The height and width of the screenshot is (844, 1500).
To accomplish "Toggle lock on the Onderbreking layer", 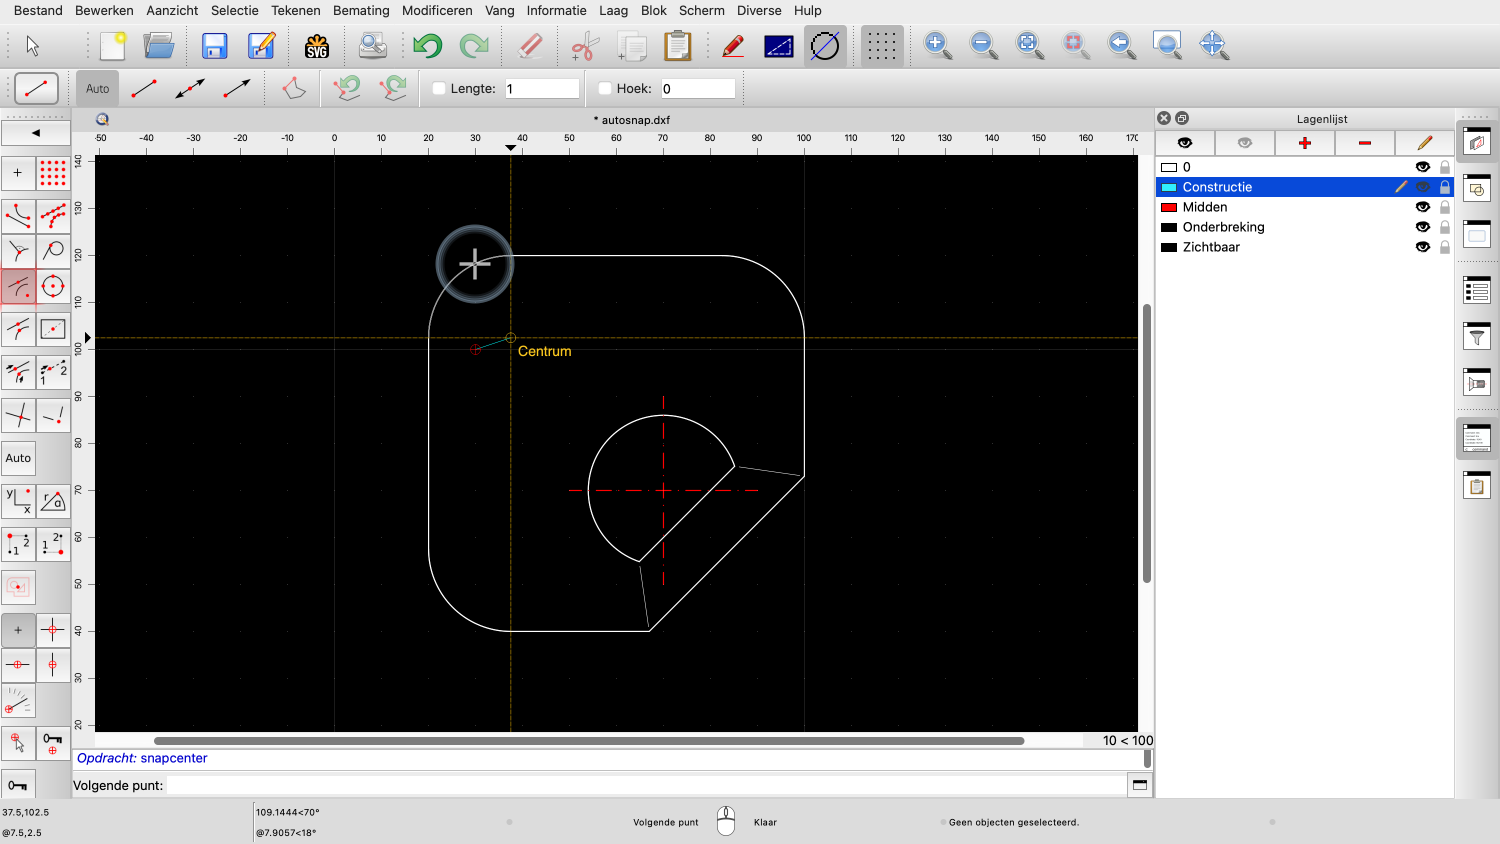I will (1445, 227).
